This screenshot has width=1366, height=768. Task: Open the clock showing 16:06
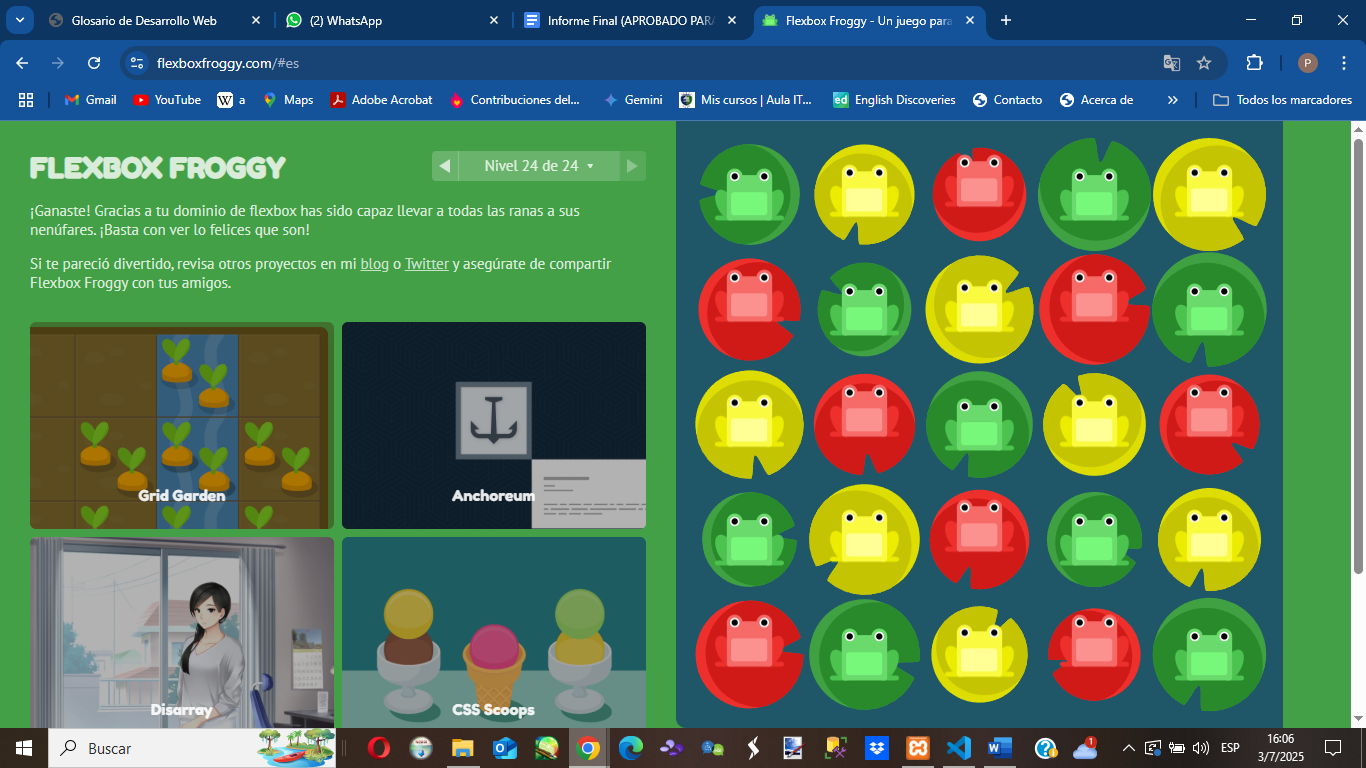(x=1280, y=748)
